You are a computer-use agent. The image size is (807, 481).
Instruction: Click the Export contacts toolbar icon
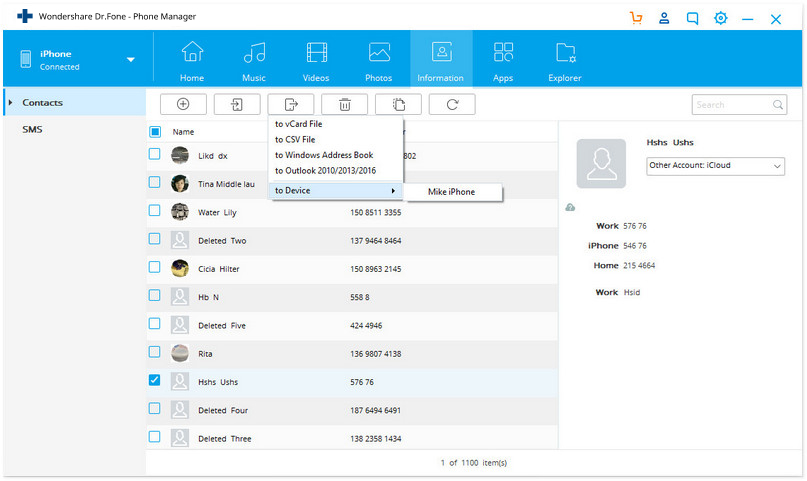point(291,104)
